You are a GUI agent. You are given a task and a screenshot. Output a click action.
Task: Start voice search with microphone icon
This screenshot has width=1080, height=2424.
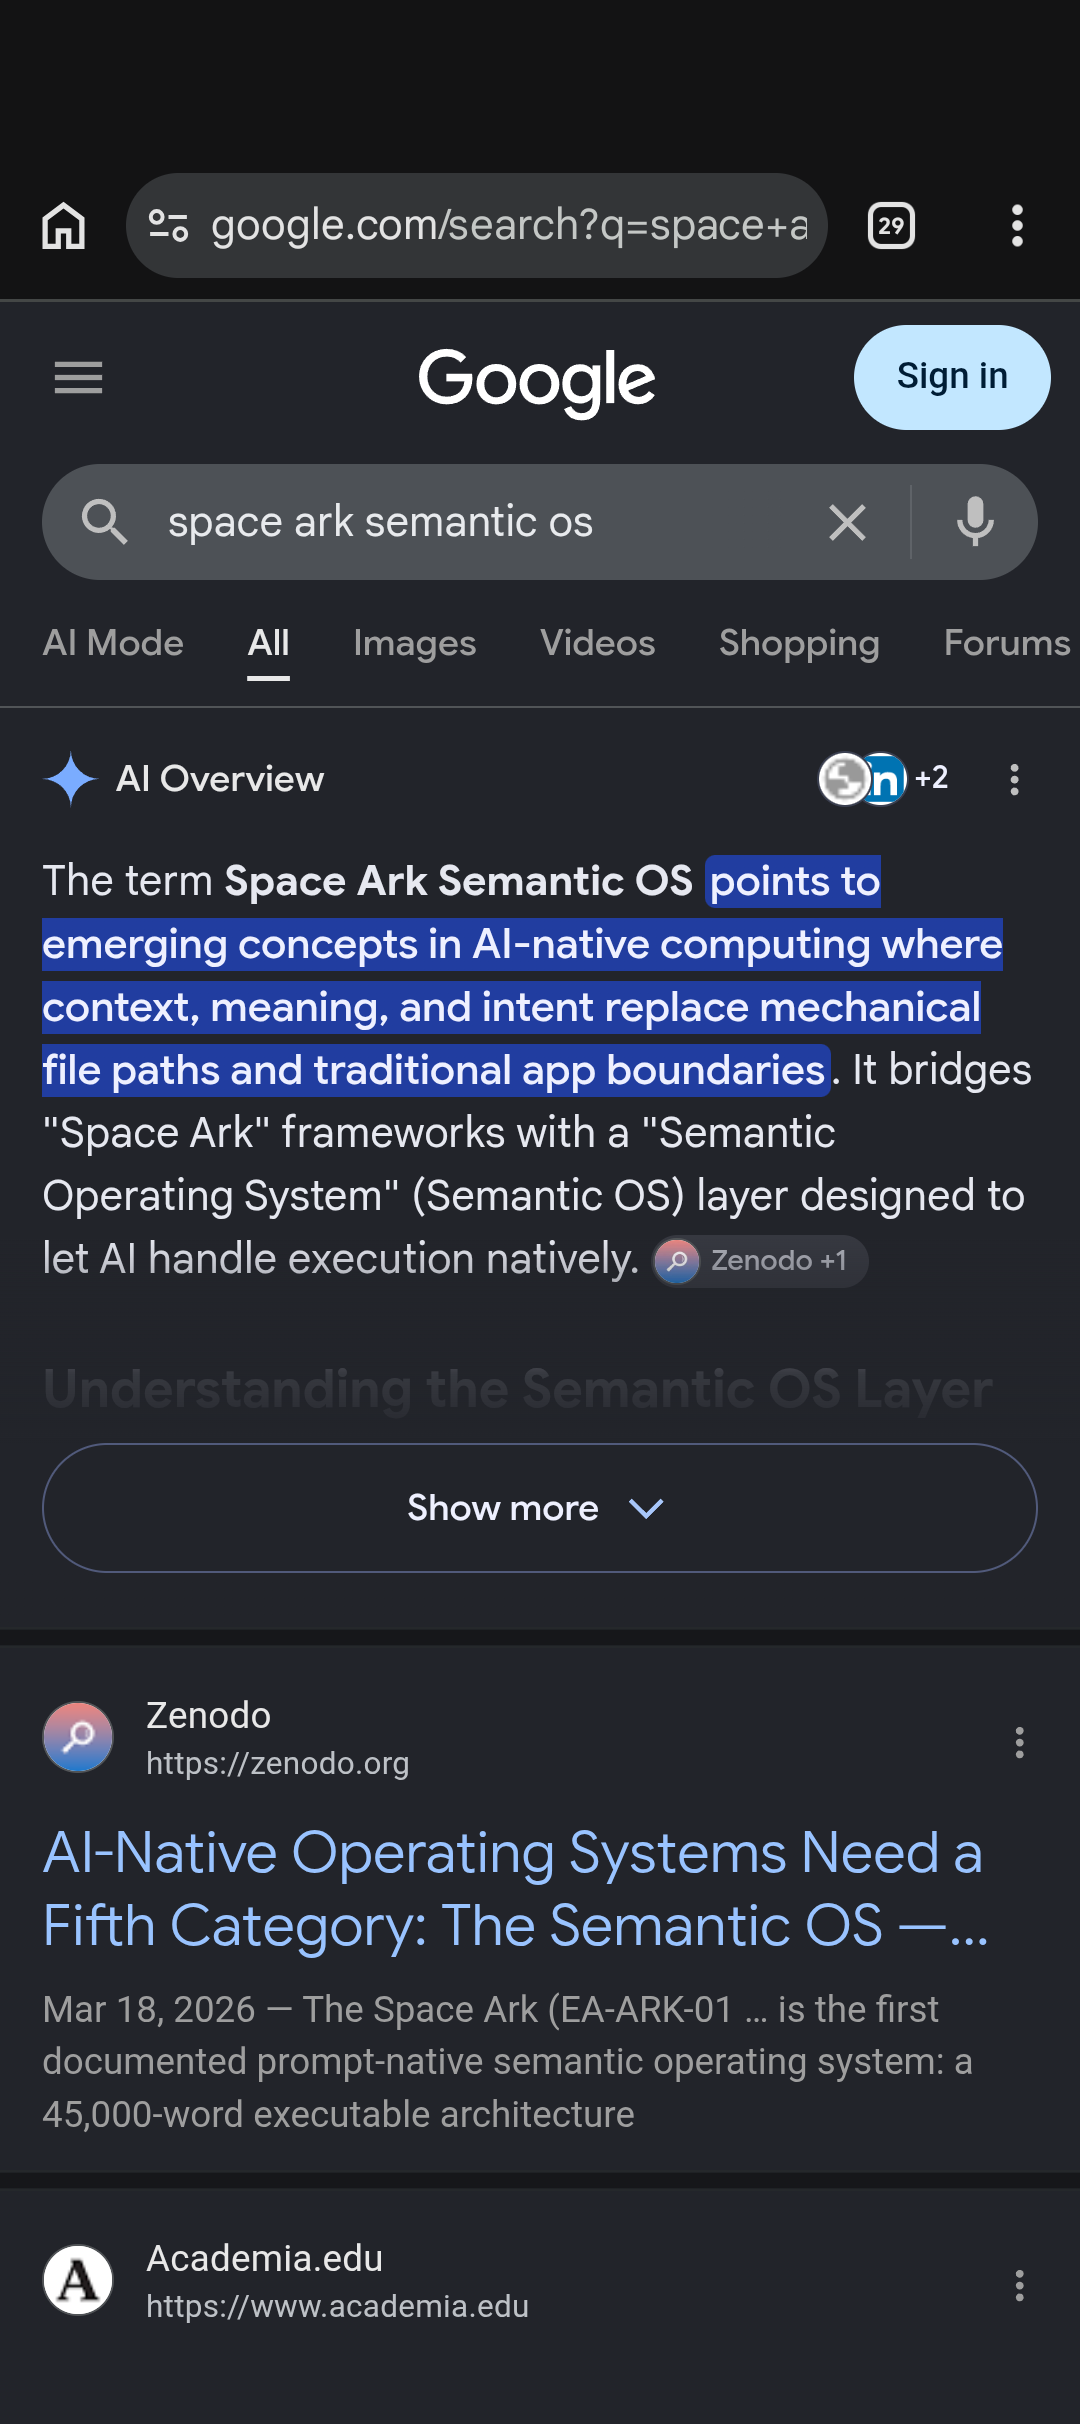point(975,522)
